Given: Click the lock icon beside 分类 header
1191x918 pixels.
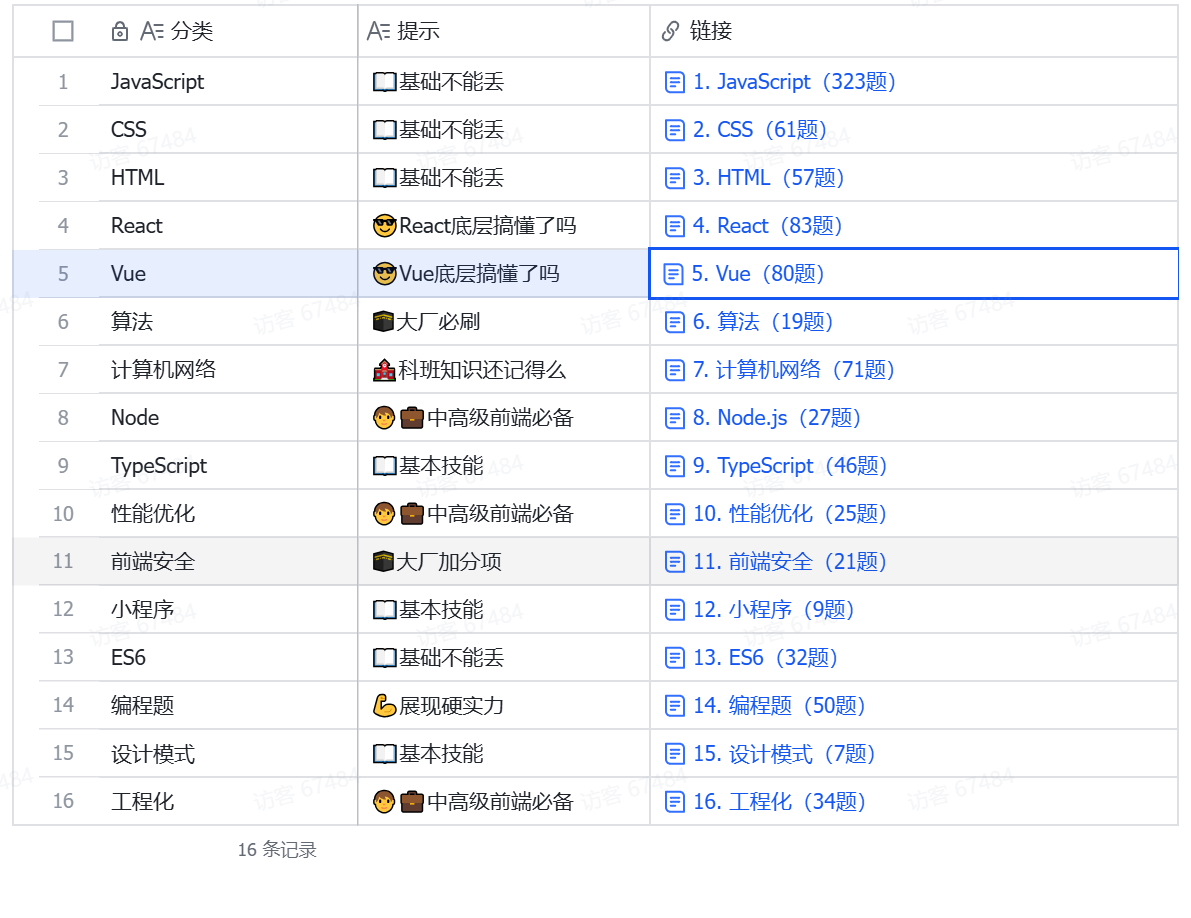Looking at the screenshot, I should click(119, 31).
